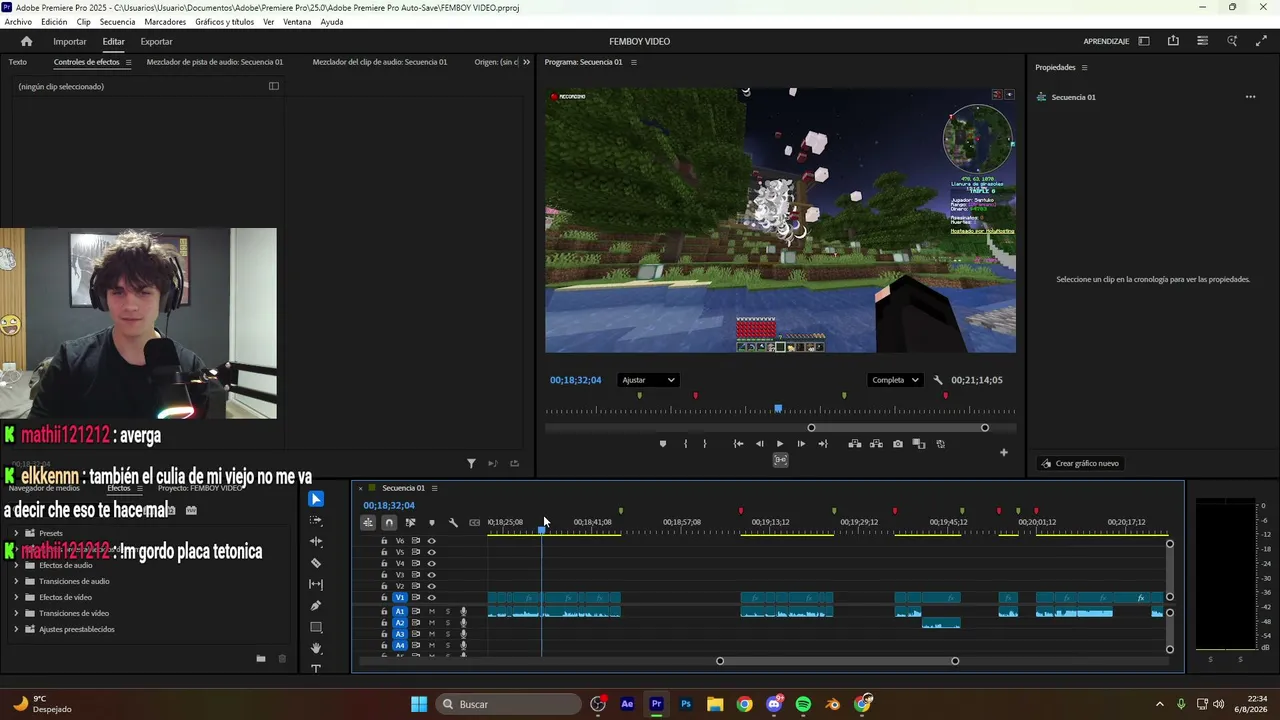The height and width of the screenshot is (720, 1280).
Task: Solo audio track A2
Action: 448,623
